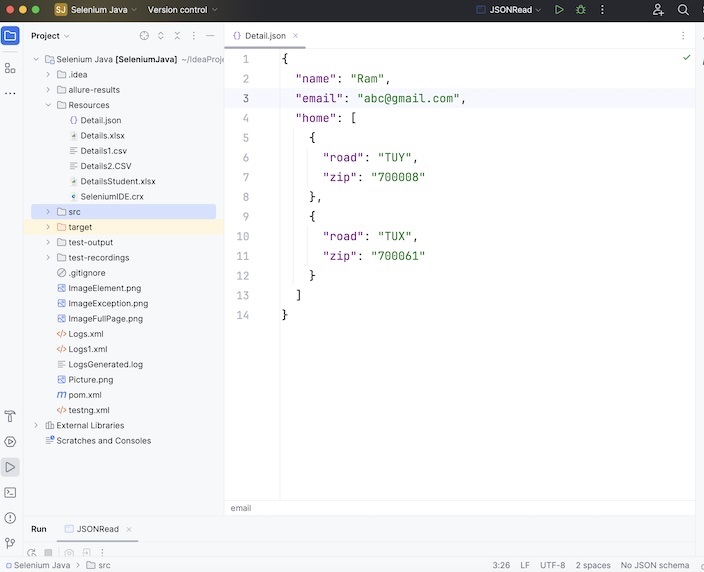Click the Debug bug icon
The height and width of the screenshot is (572, 704).
click(580, 10)
